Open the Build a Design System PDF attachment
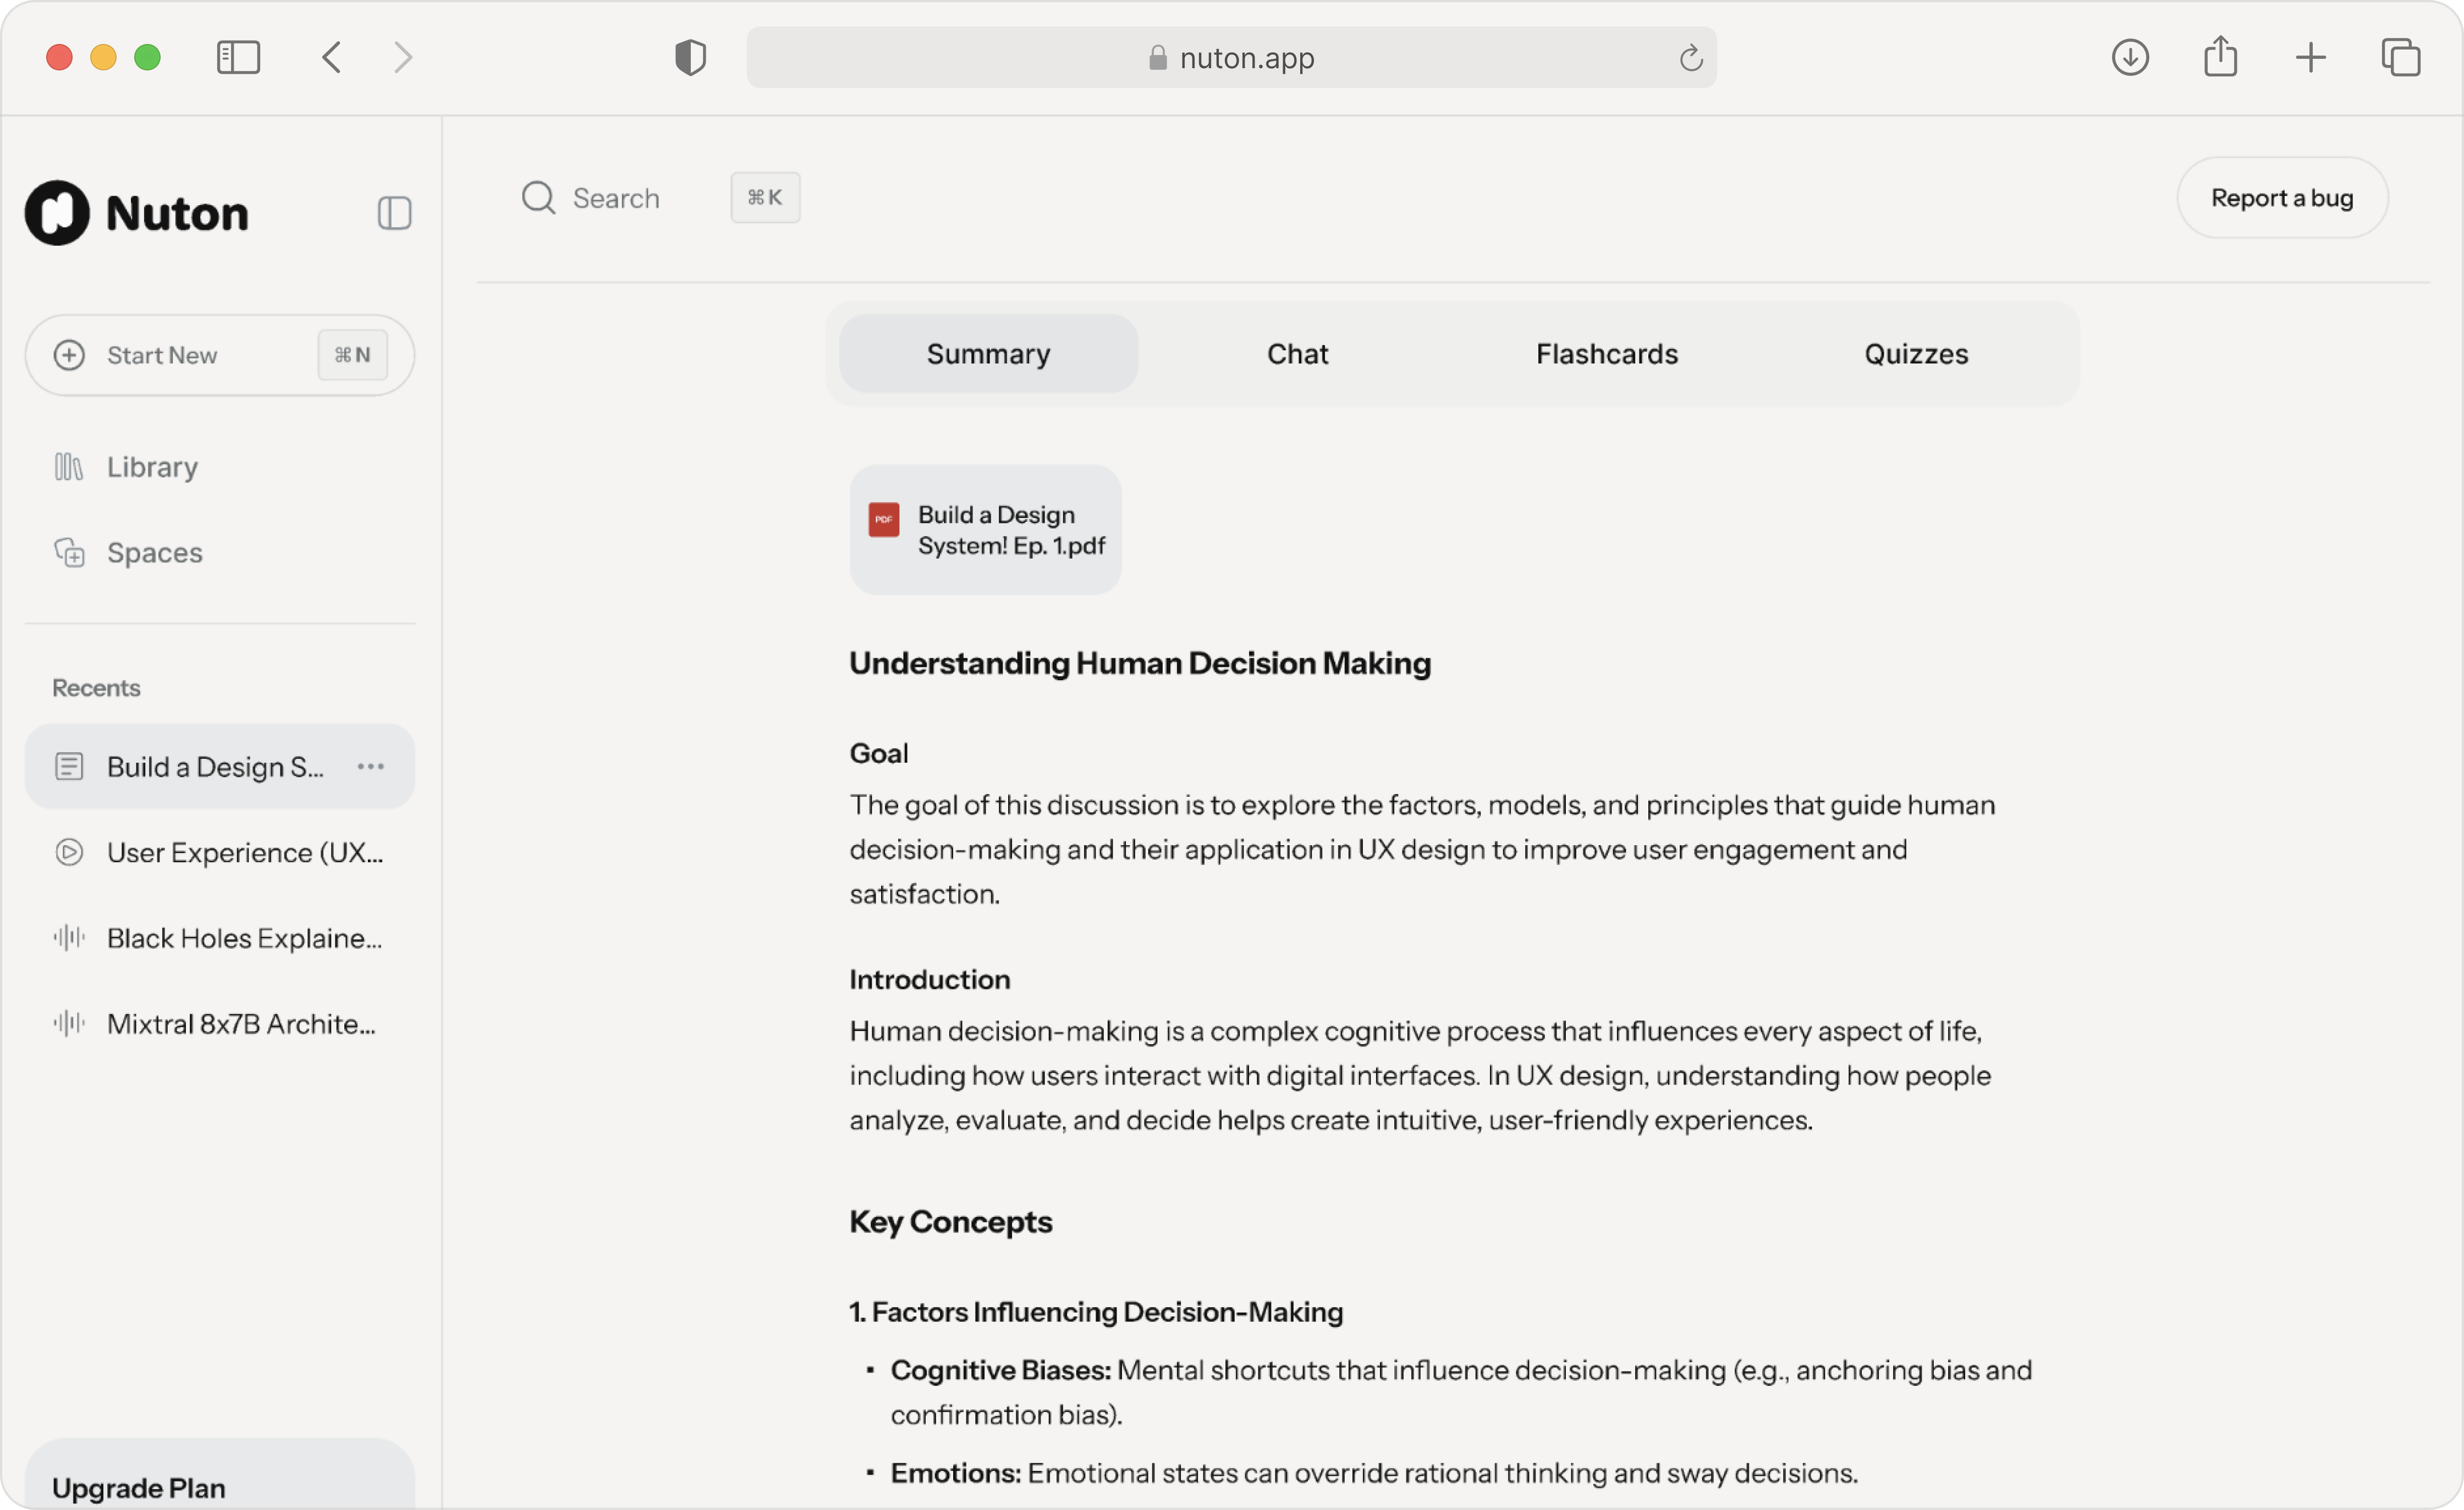Image resolution: width=2464 pixels, height=1510 pixels. (985, 530)
